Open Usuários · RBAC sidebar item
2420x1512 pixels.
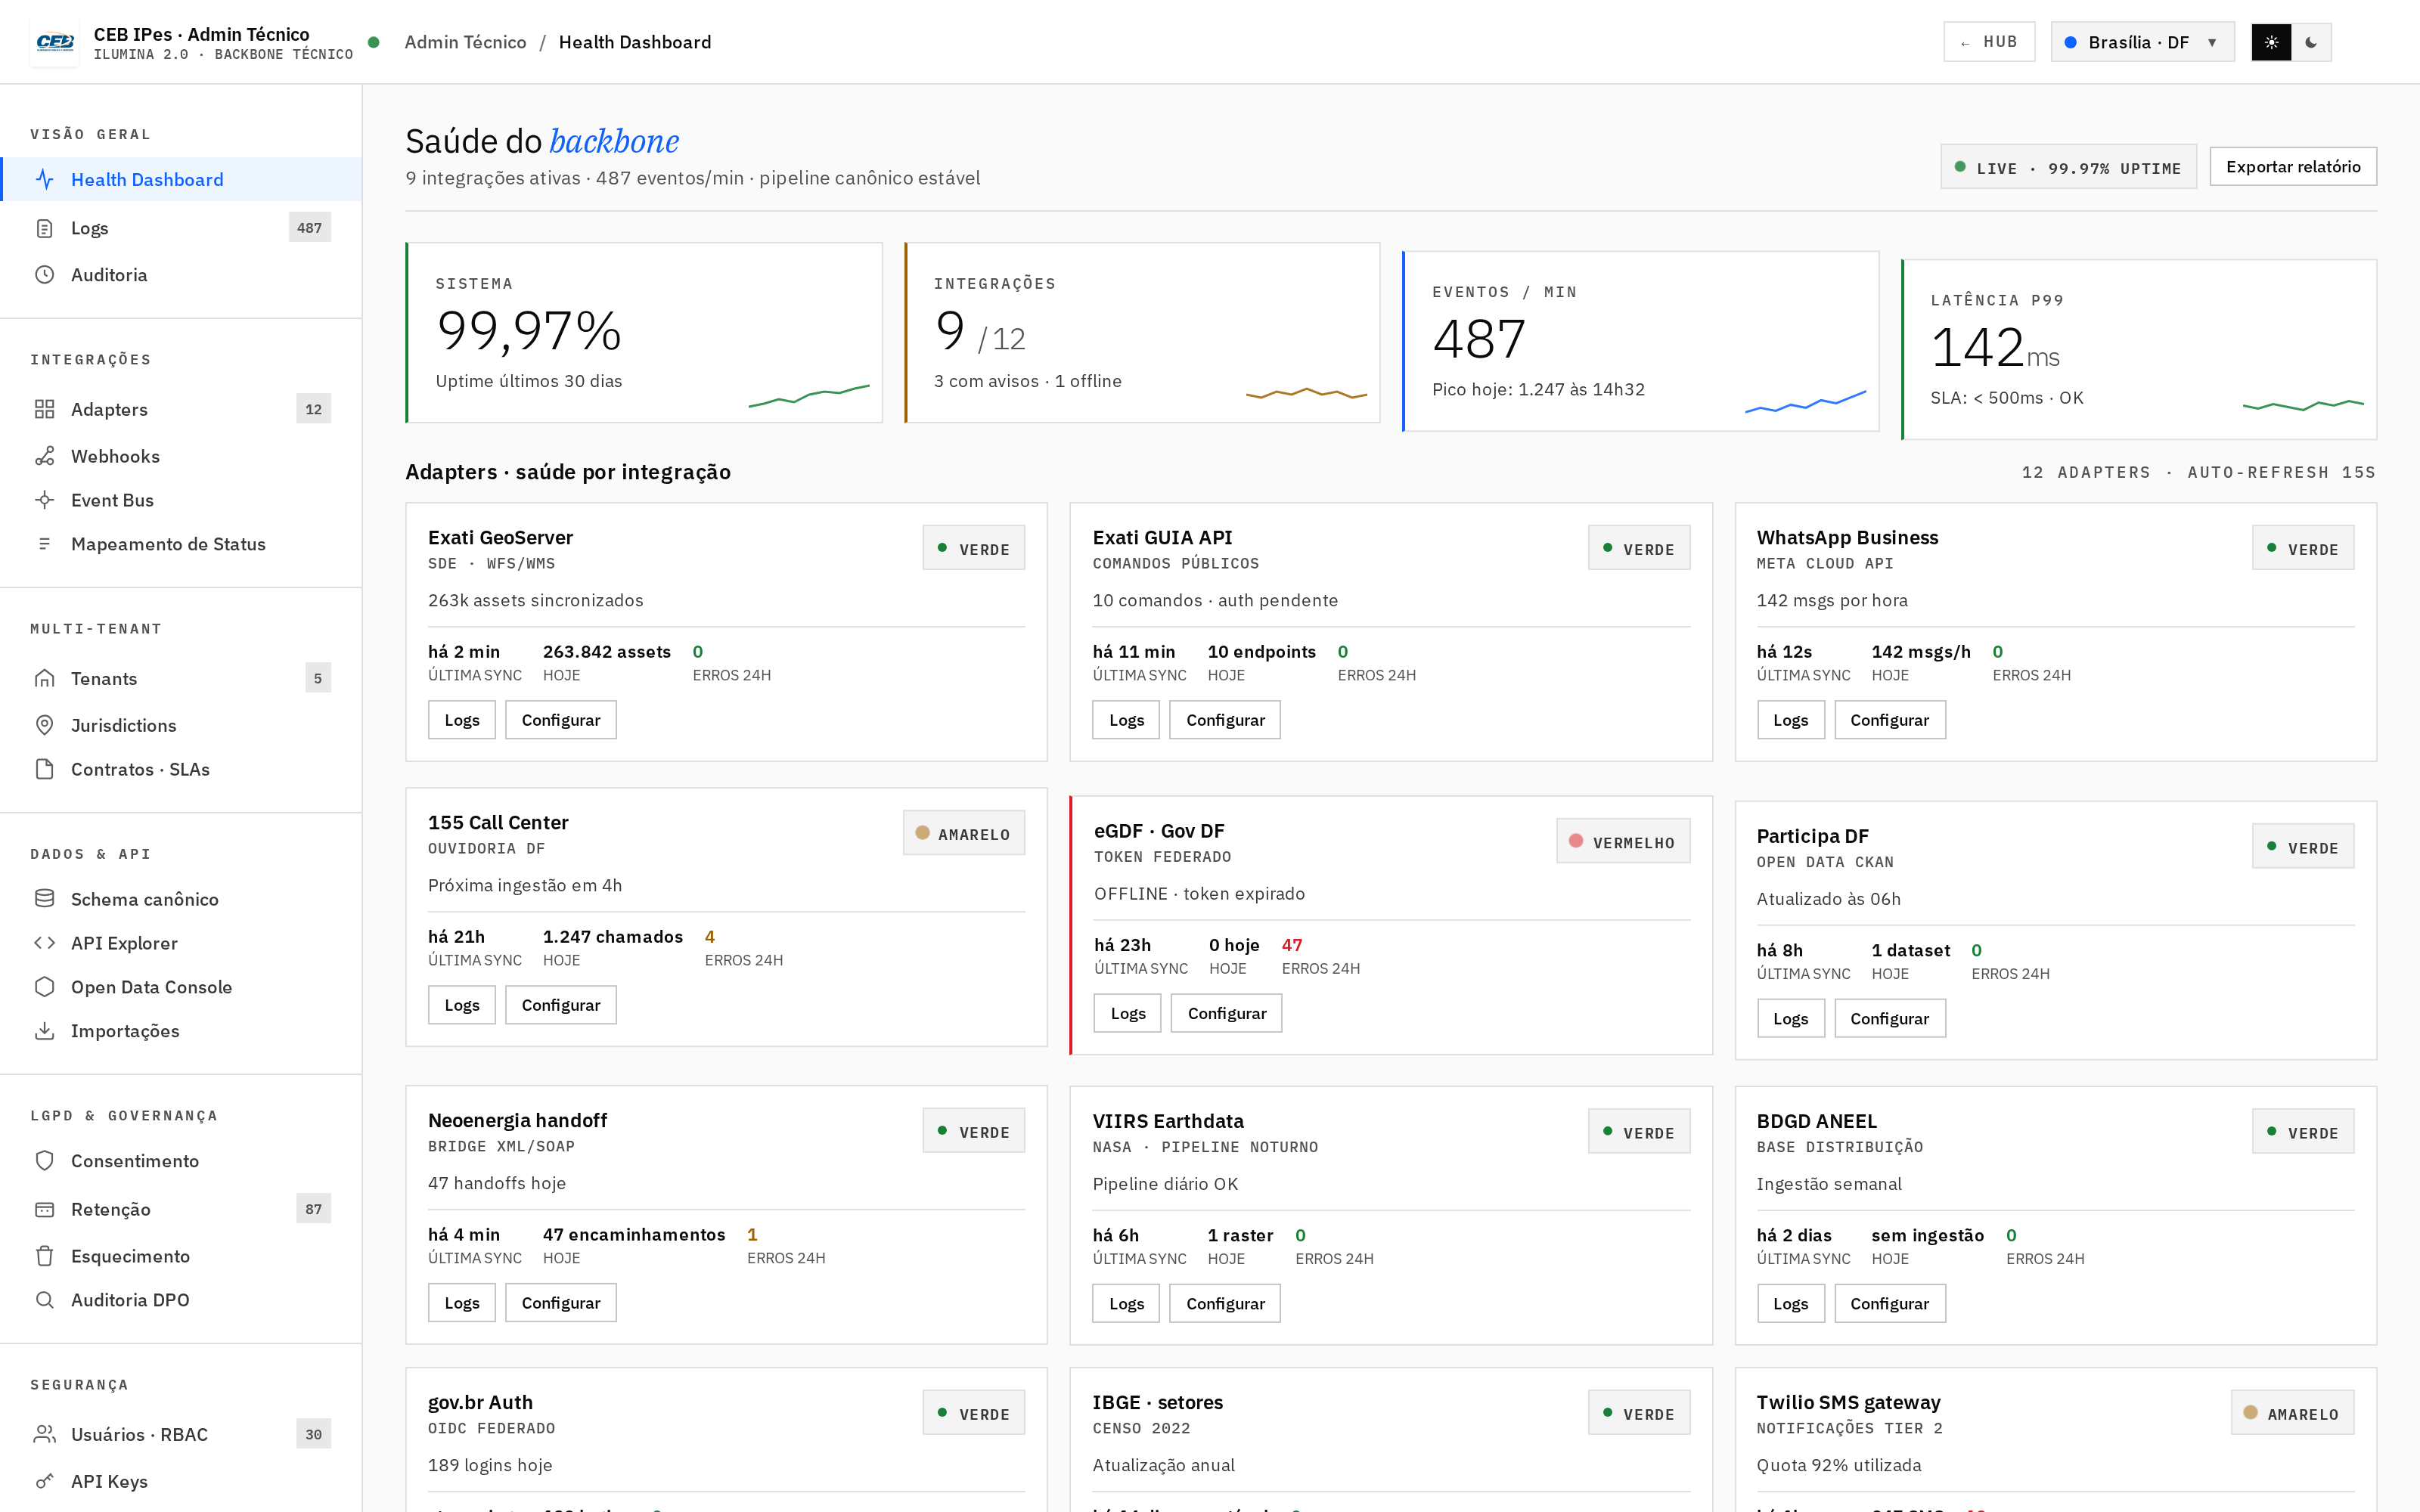click(x=181, y=1434)
